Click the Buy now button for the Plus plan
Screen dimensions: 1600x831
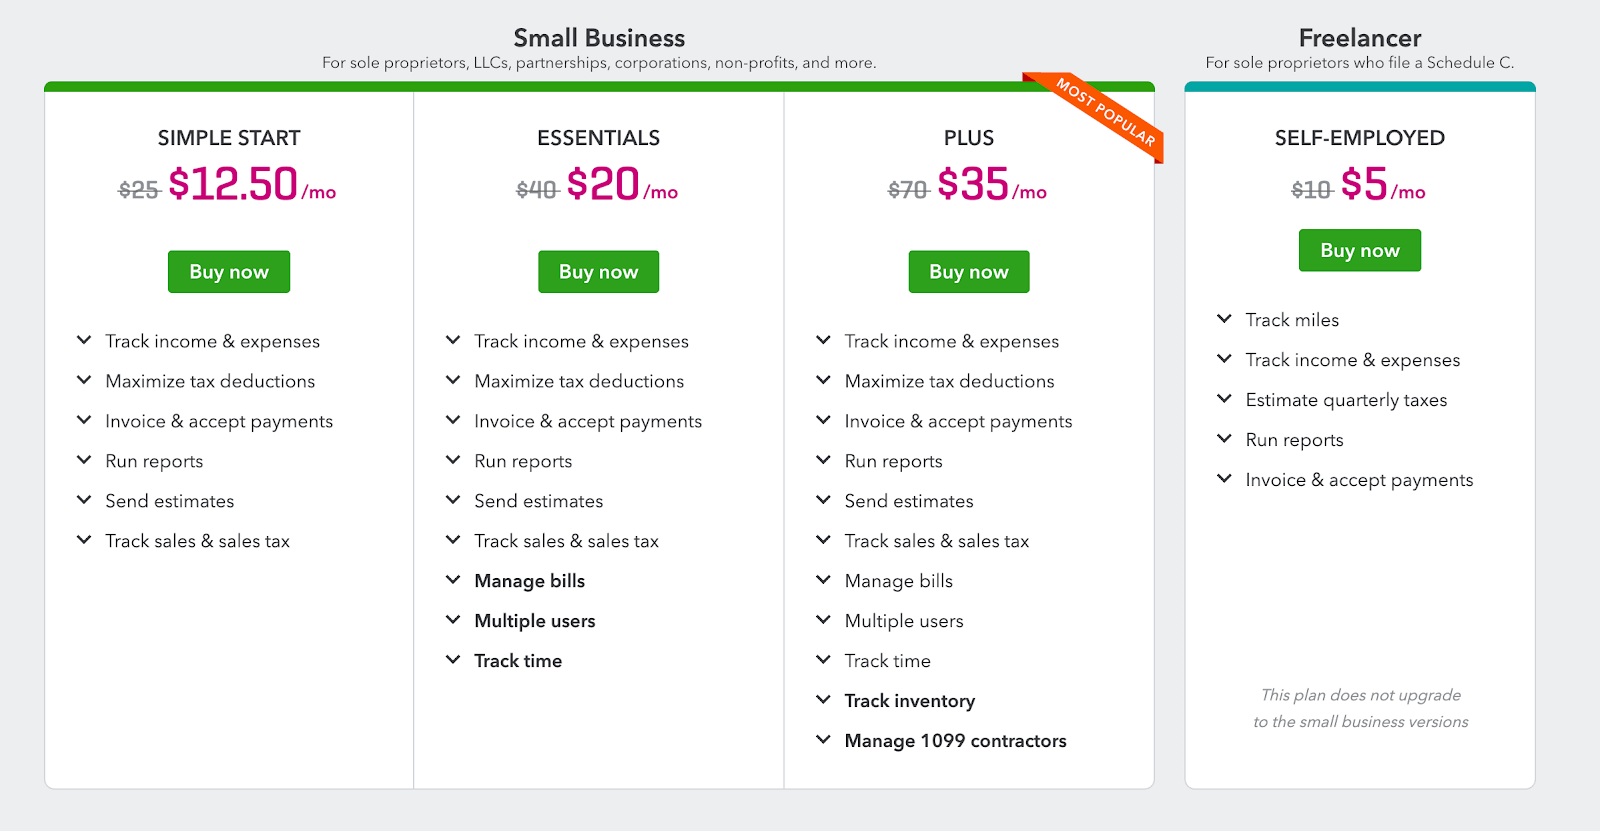[968, 271]
